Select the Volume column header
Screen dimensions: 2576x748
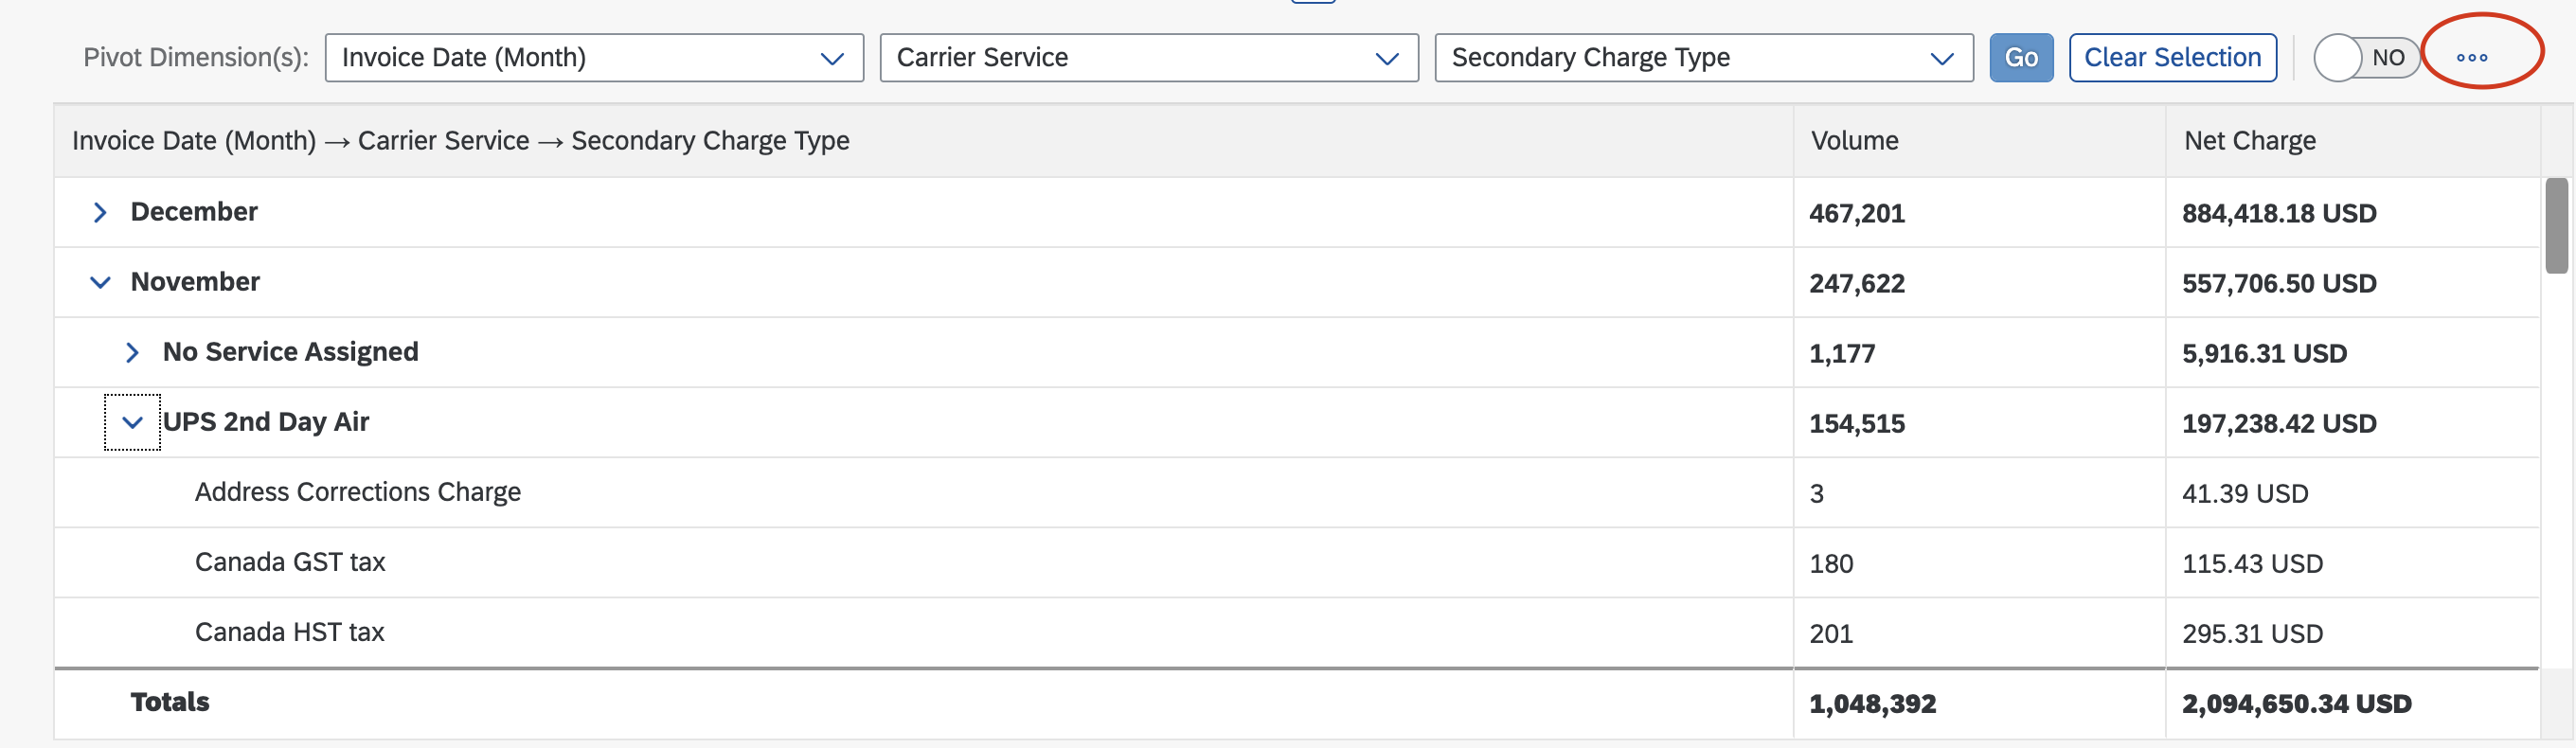click(x=1854, y=141)
